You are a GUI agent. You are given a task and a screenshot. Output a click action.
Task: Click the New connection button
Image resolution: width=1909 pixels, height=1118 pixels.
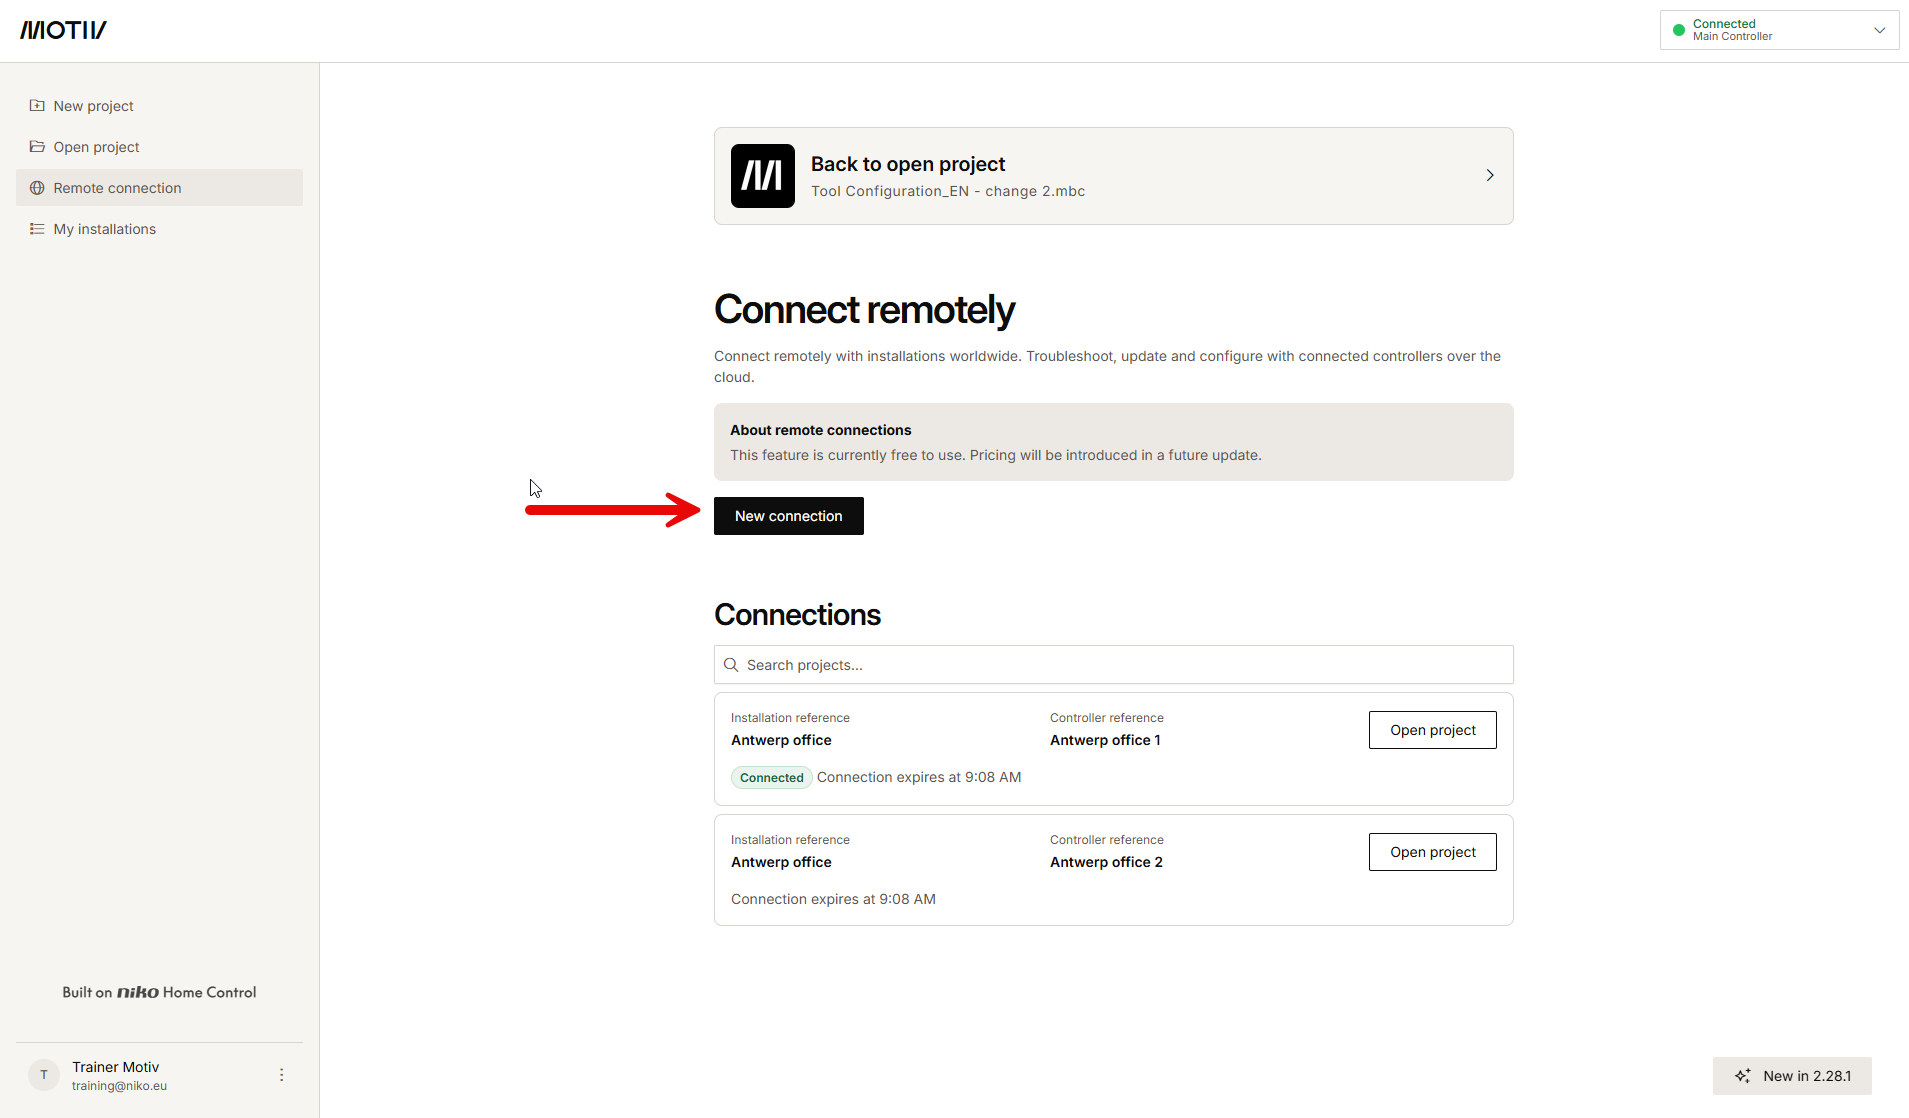click(x=789, y=516)
